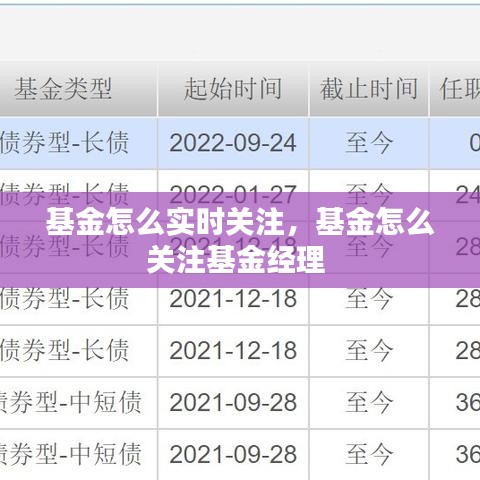This screenshot has height=480, width=480.
Task: Click the 基金类型 column header
Action: tap(63, 89)
